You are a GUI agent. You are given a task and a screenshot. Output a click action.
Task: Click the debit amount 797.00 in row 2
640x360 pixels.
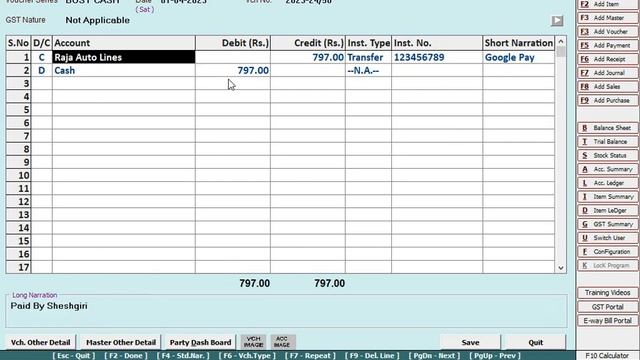[x=233, y=71]
